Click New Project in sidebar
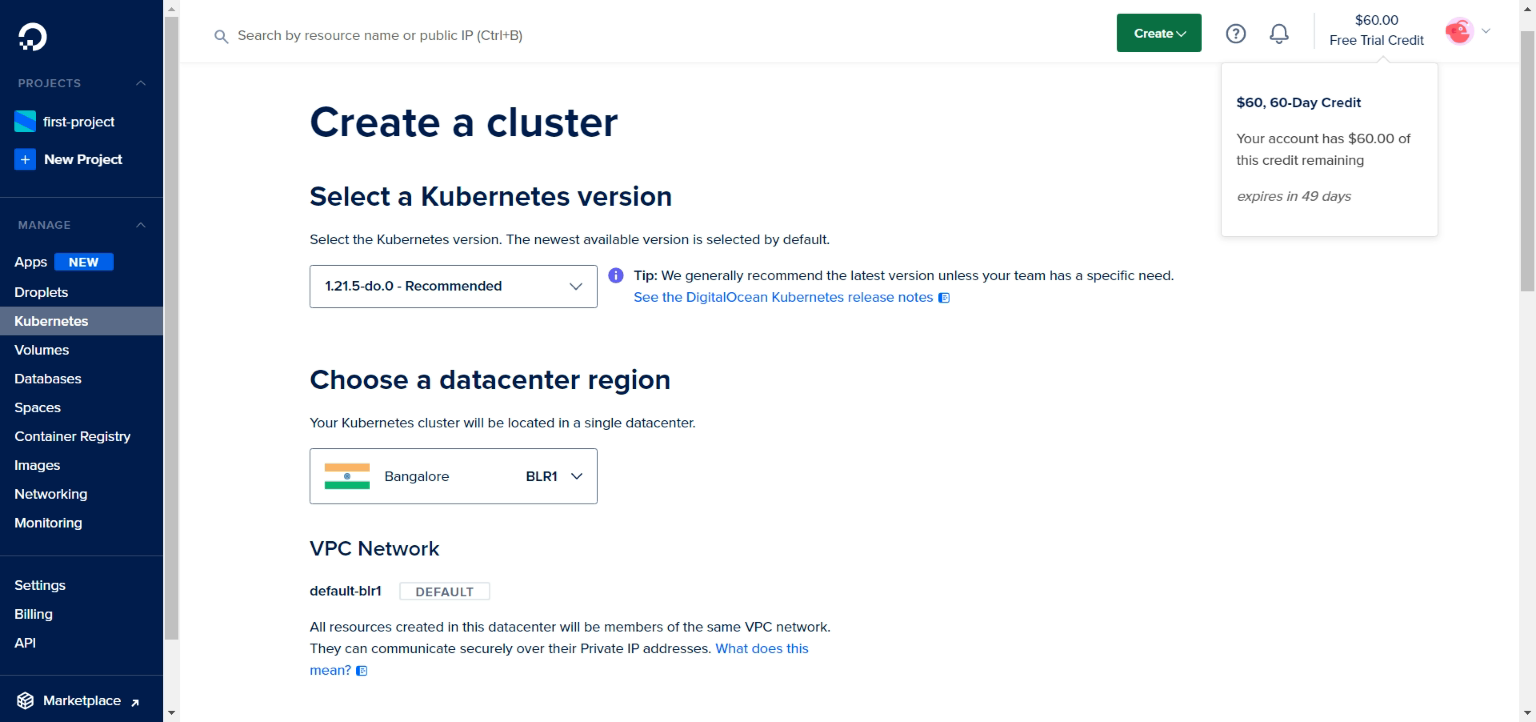 (83, 159)
